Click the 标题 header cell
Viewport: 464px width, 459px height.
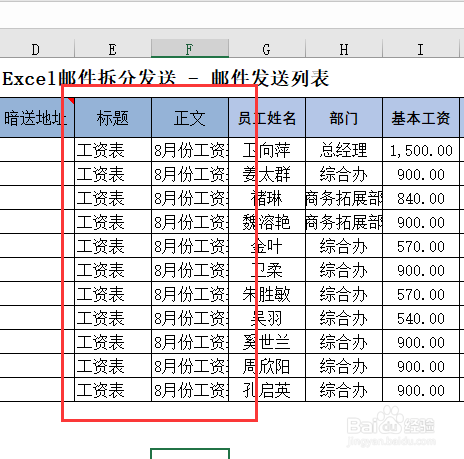point(113,118)
